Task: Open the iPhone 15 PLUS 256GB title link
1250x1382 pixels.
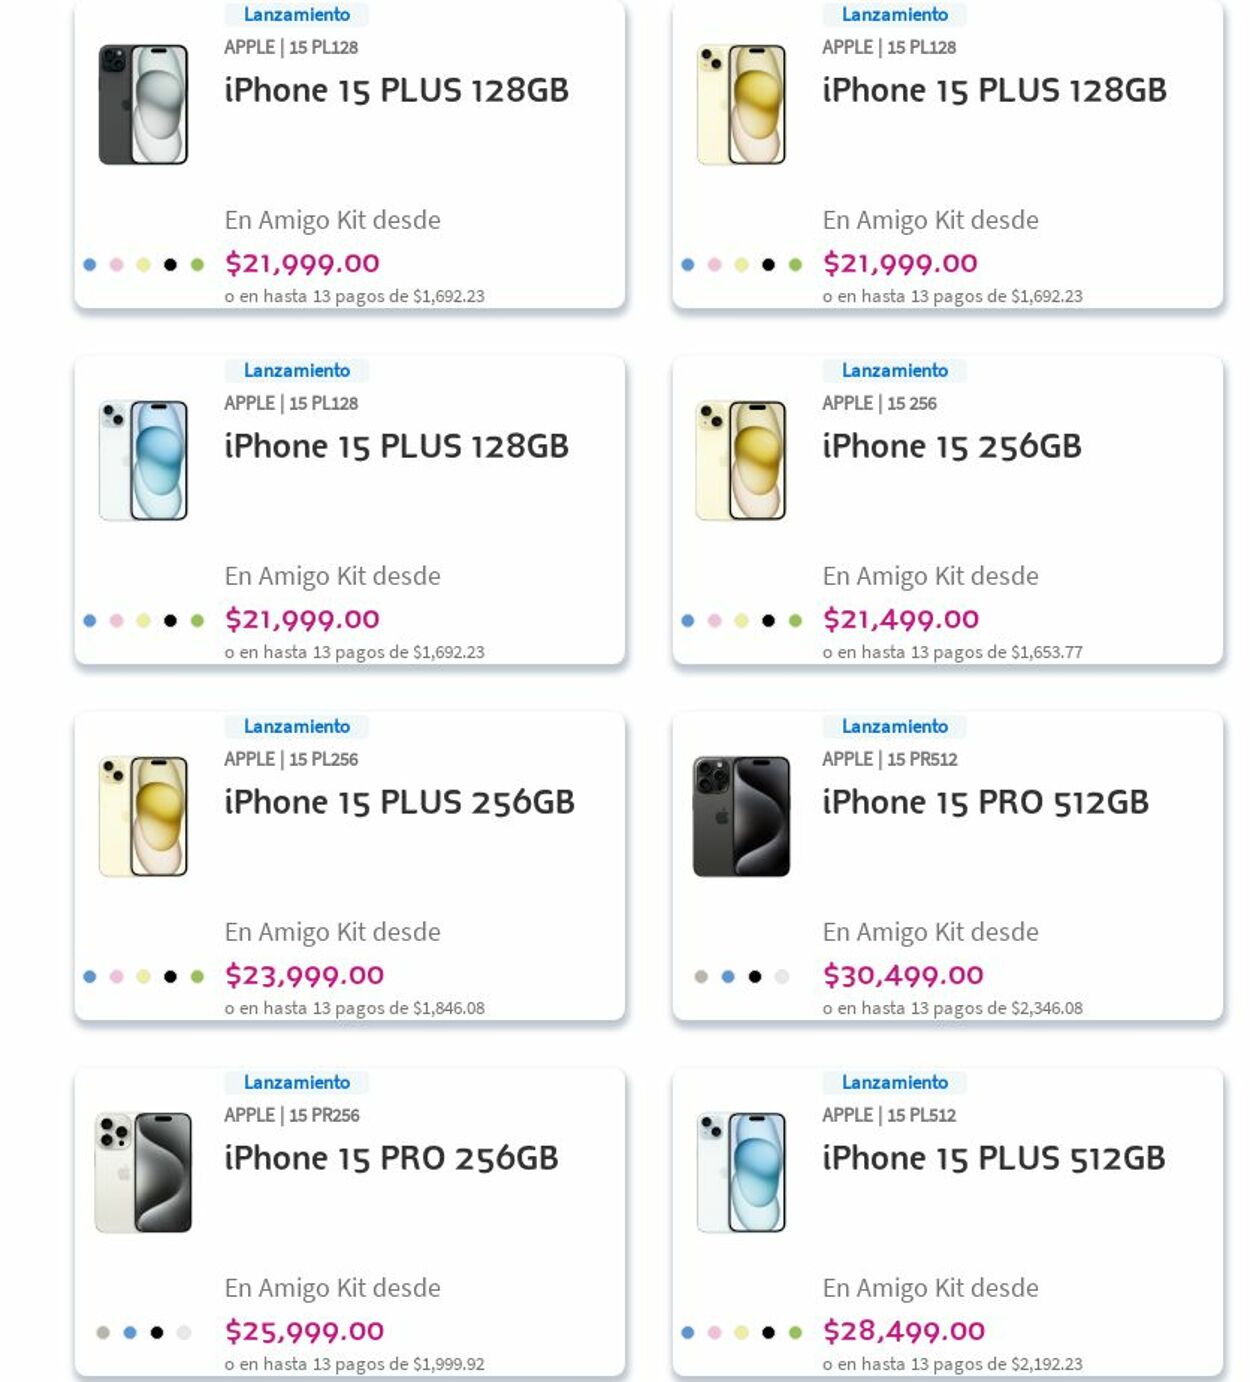Action: point(399,802)
